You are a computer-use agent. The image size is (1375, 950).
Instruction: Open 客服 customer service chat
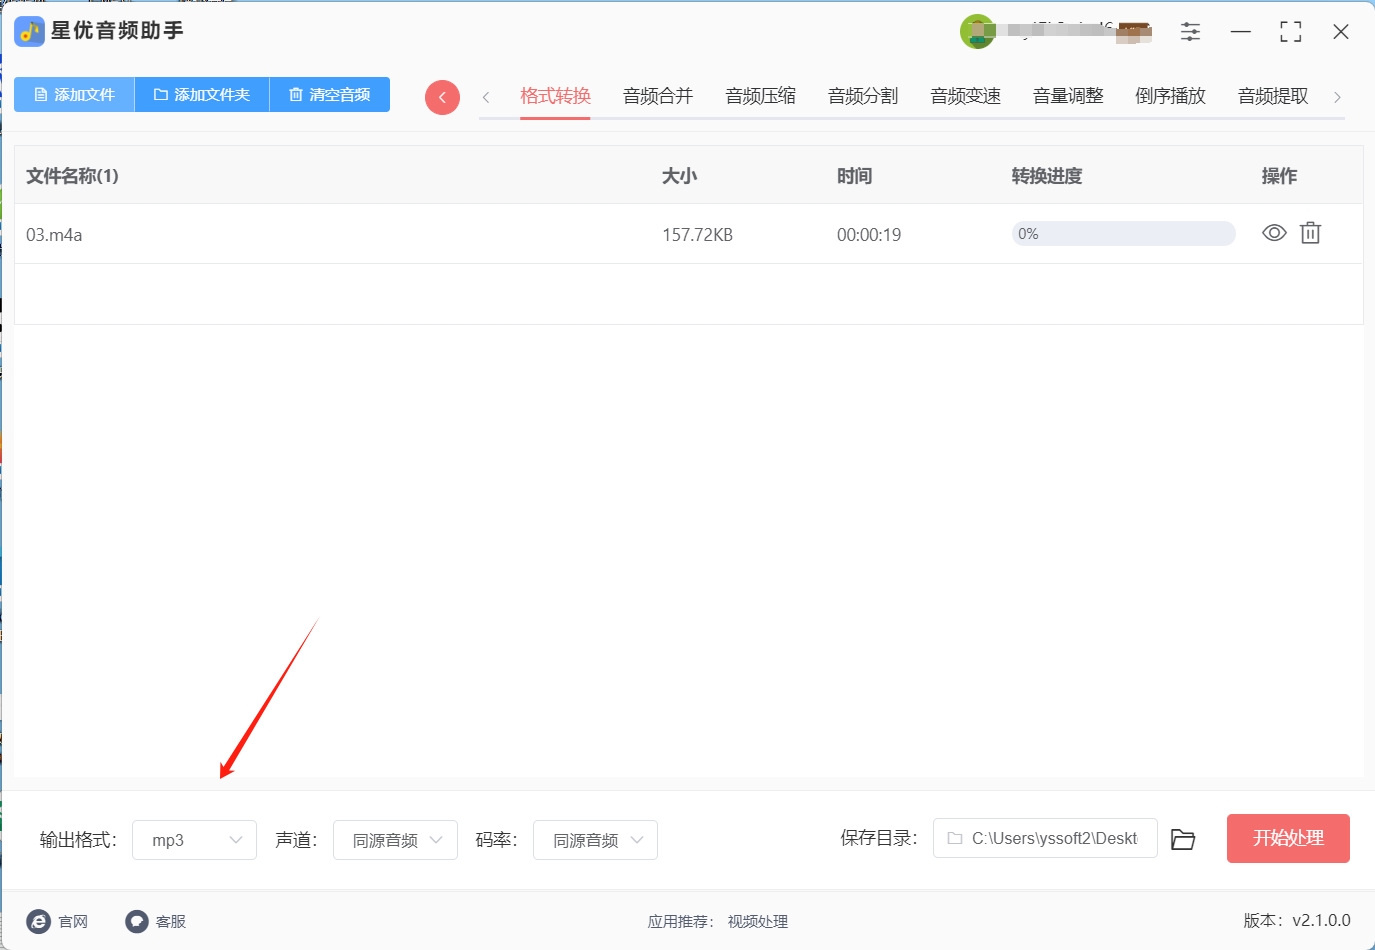coord(156,921)
